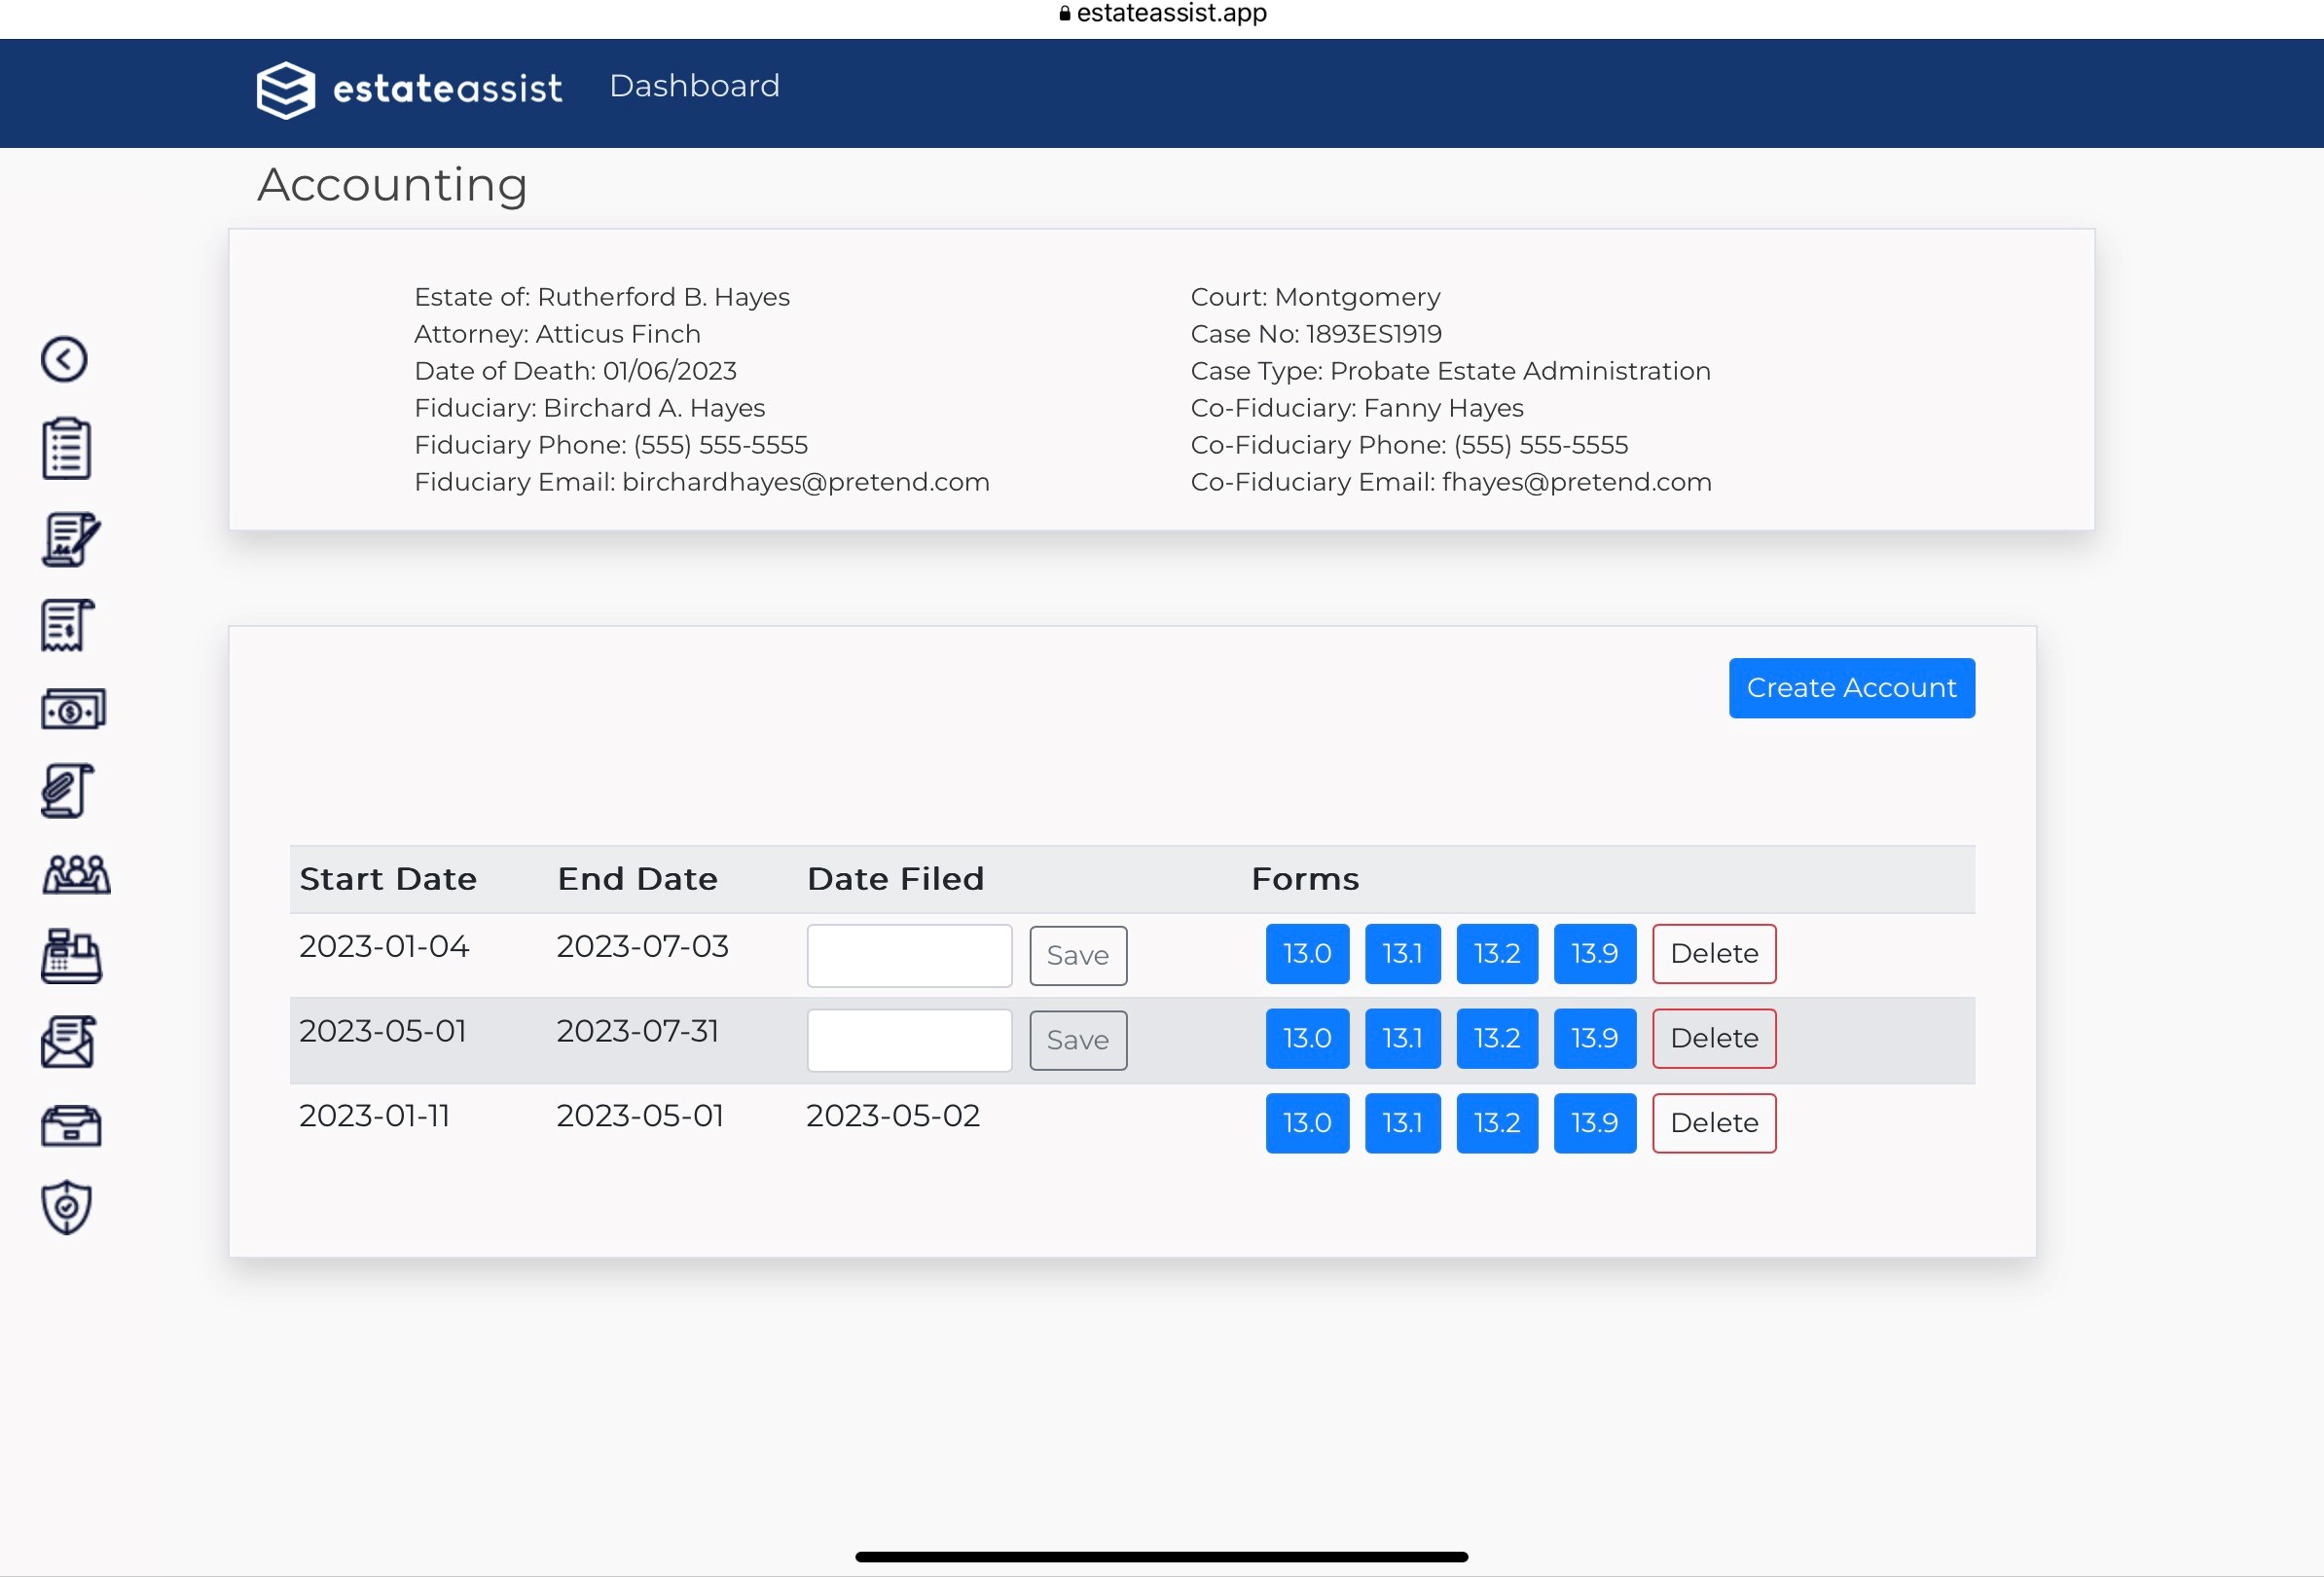
Task: Open the group of people sidebar icon
Action: (76, 875)
